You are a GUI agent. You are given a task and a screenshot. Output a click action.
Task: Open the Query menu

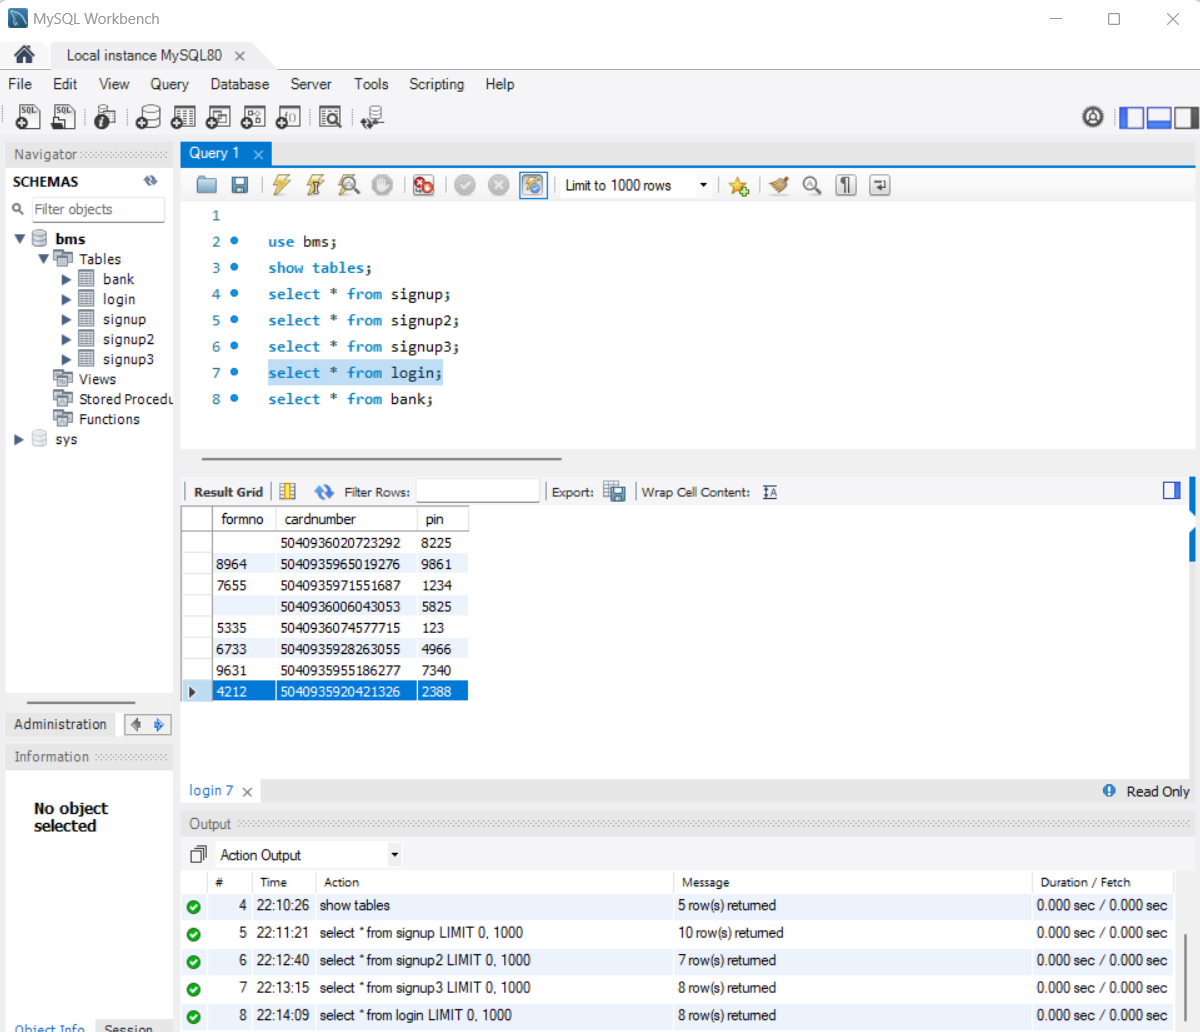coord(169,84)
